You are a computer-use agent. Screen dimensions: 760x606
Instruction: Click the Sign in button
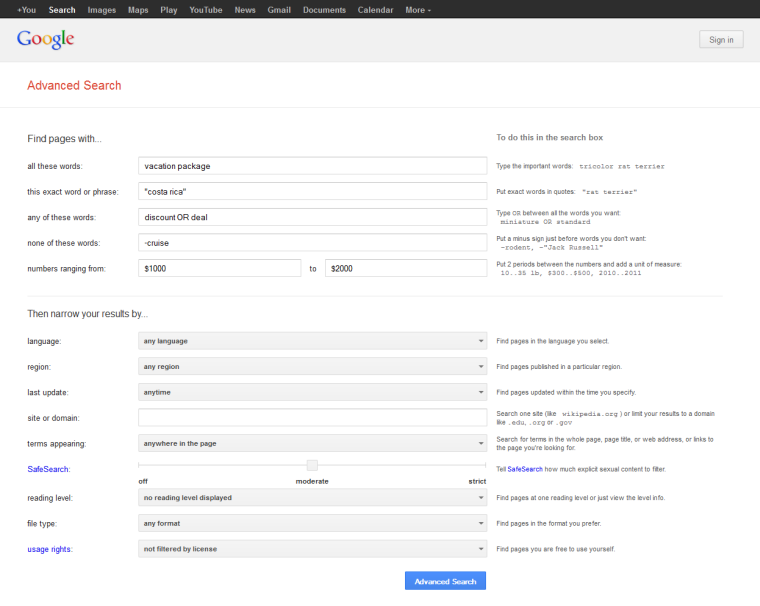point(721,40)
